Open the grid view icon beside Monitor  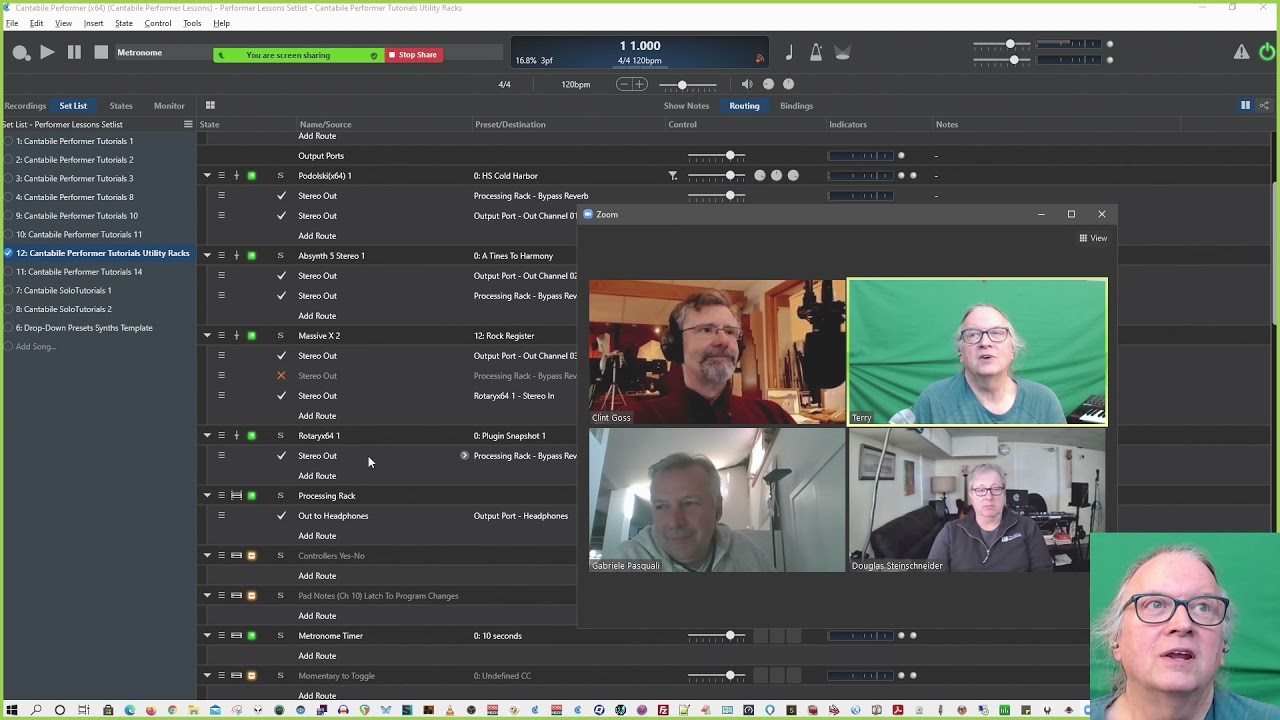pos(210,105)
